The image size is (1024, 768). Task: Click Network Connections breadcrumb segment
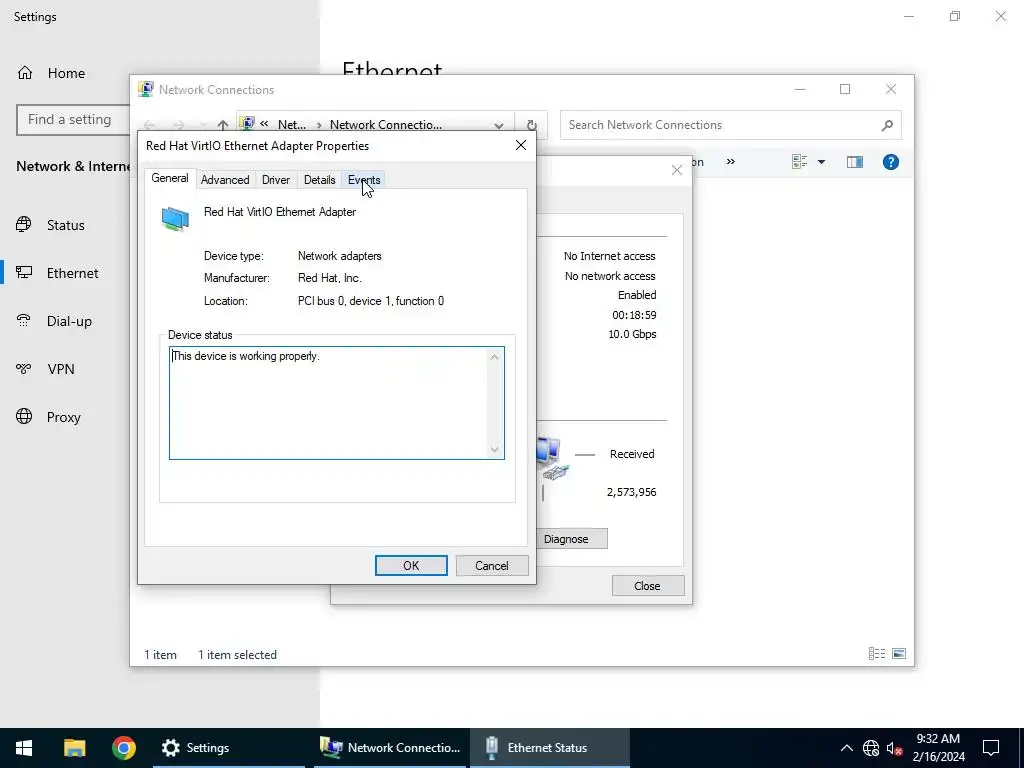coord(385,125)
